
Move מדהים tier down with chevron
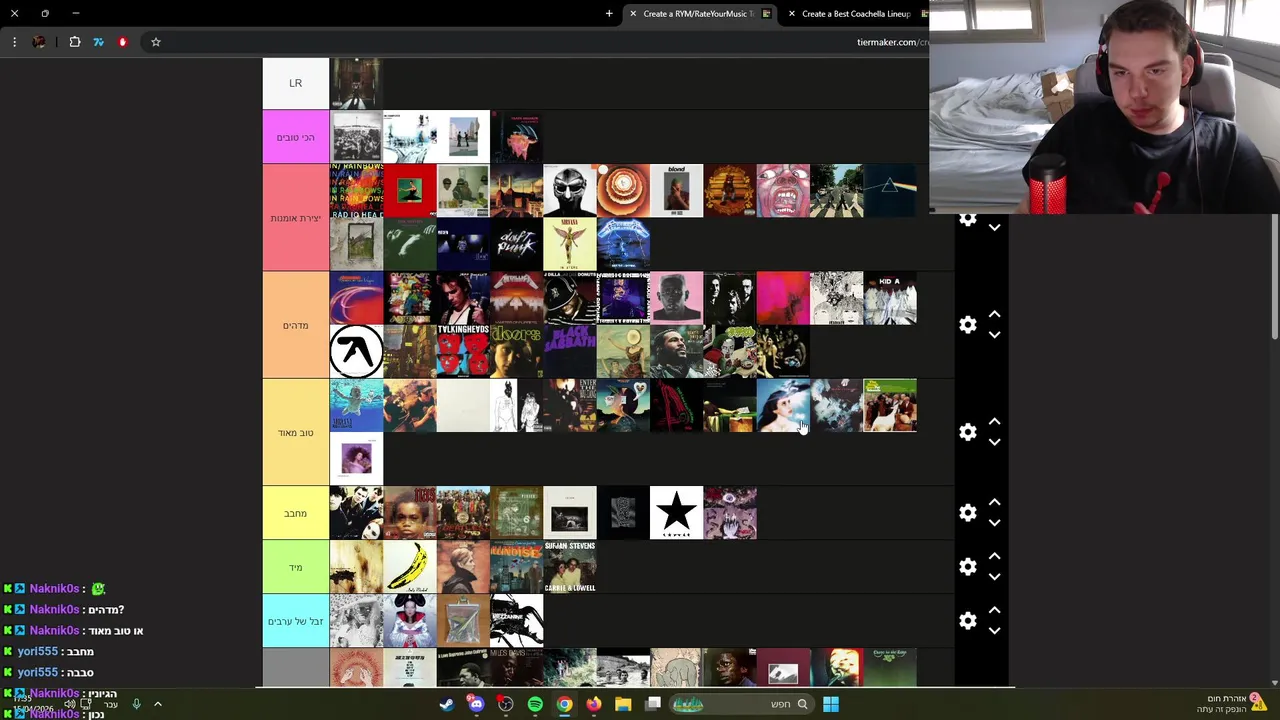[x=994, y=335]
